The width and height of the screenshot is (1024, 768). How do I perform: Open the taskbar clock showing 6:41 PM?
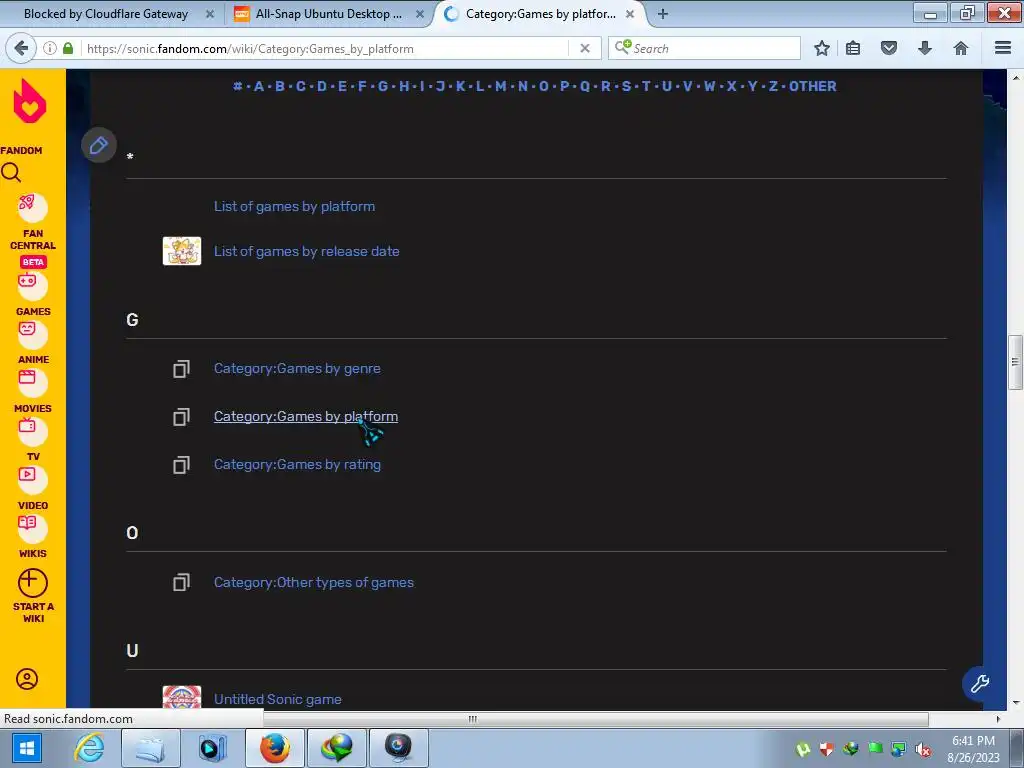point(973,748)
